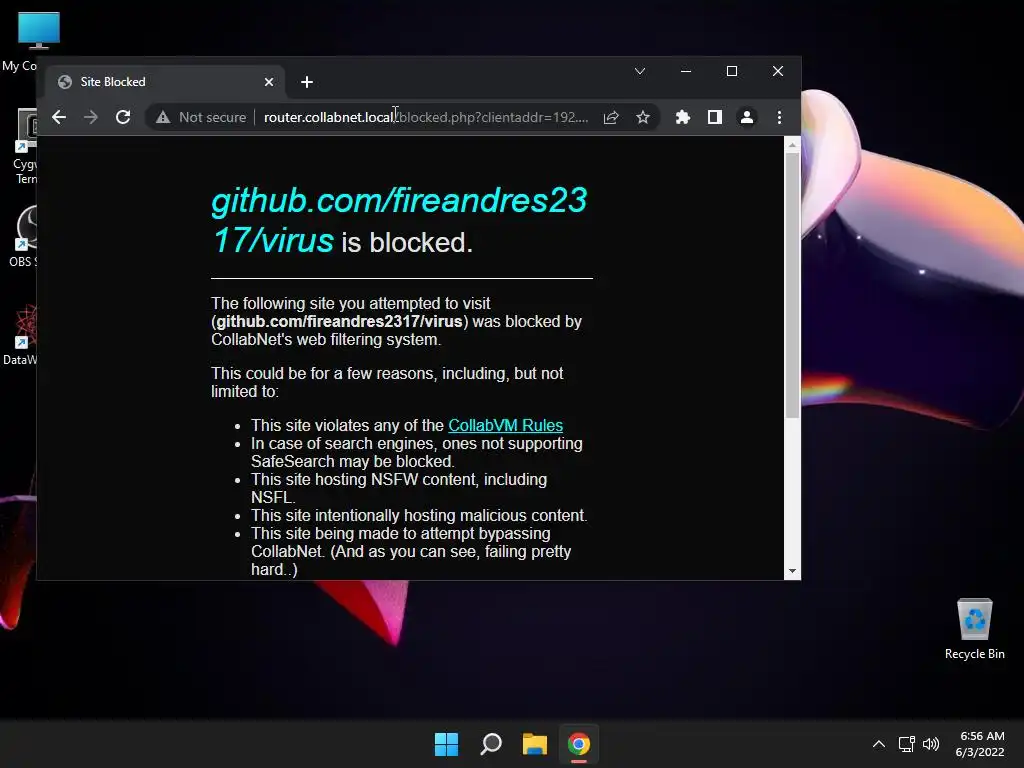
Task: Open the Chrome three-dot menu
Action: [779, 118]
